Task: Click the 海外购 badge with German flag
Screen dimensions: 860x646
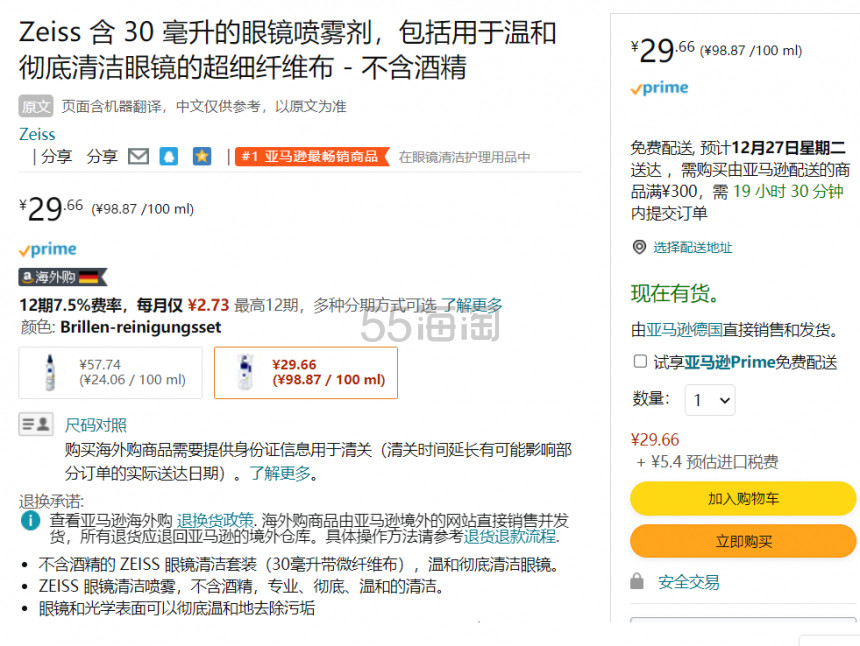Action: tap(63, 277)
